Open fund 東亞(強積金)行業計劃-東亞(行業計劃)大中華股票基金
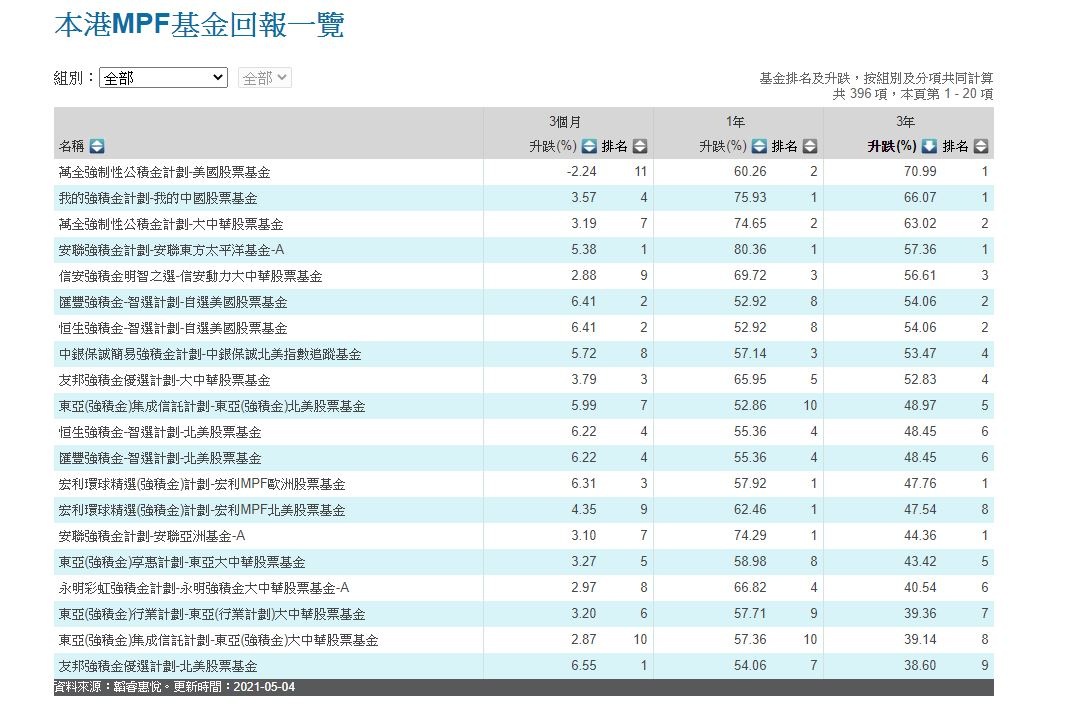 pyautogui.click(x=212, y=614)
